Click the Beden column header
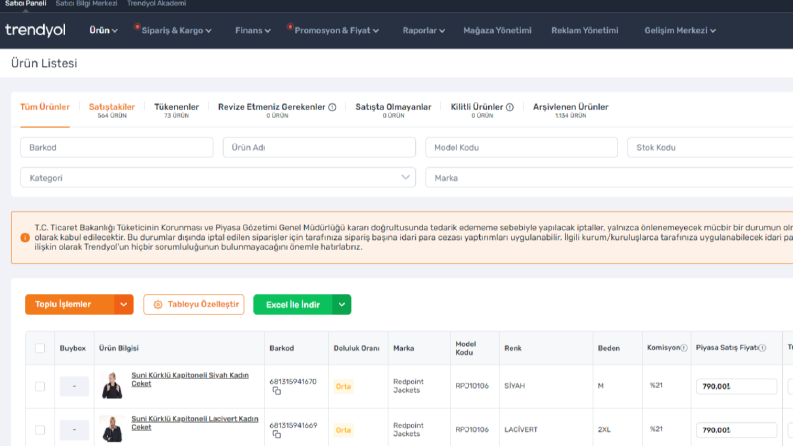The height and width of the screenshot is (446, 793). 608,348
